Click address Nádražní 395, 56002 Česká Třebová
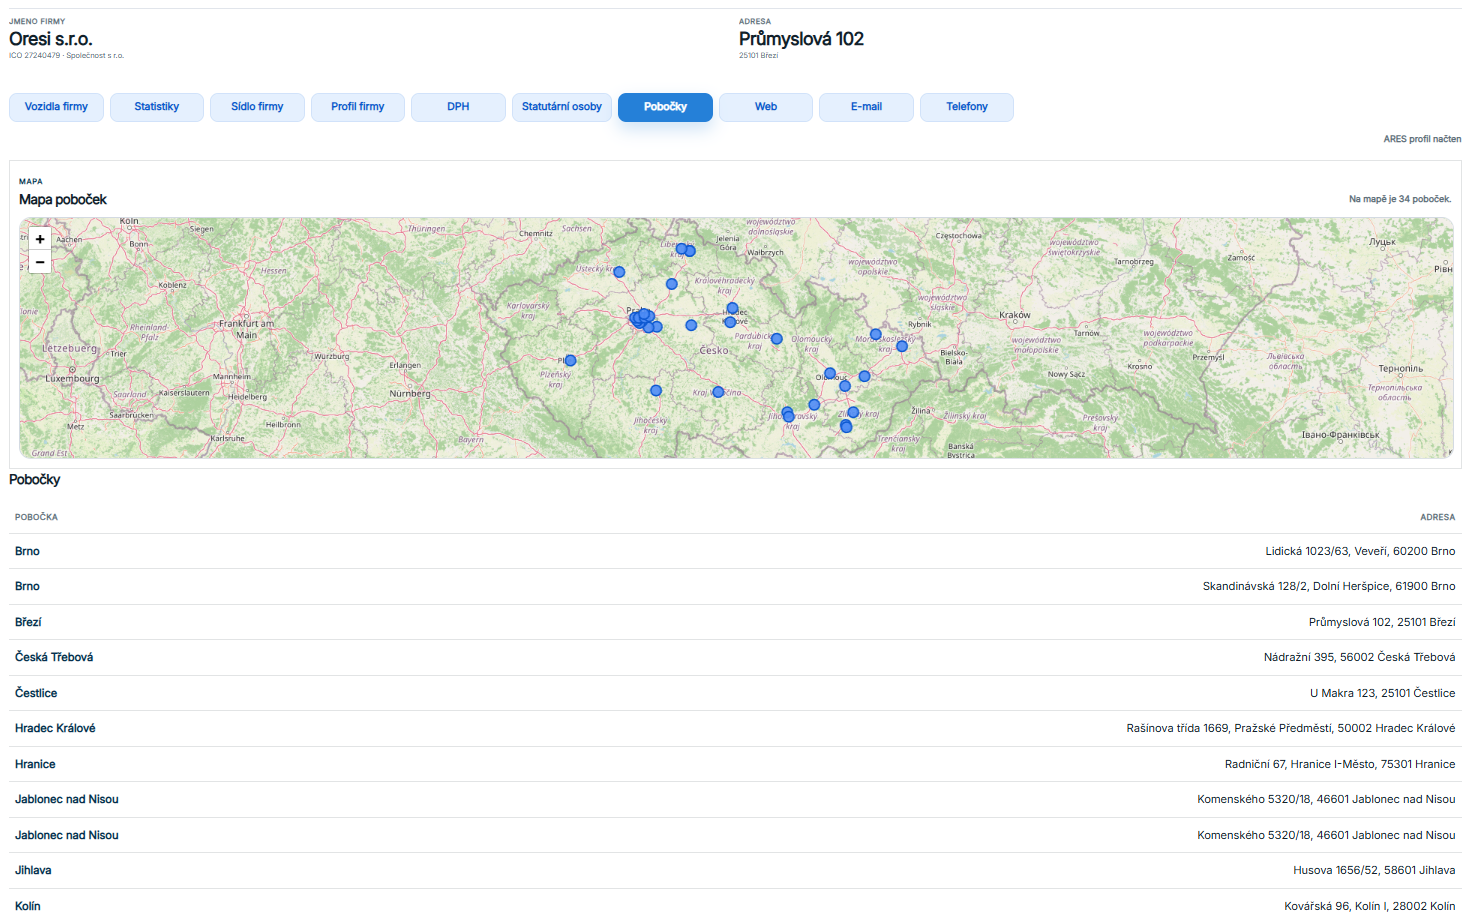 pos(1360,658)
